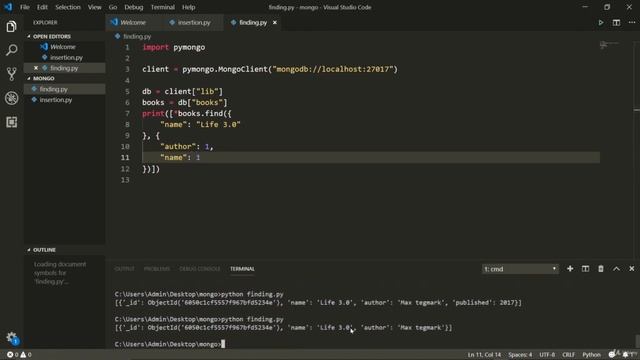Click the errors count in status bar
Image resolution: width=640 pixels, height=360 pixels.
tap(13, 355)
